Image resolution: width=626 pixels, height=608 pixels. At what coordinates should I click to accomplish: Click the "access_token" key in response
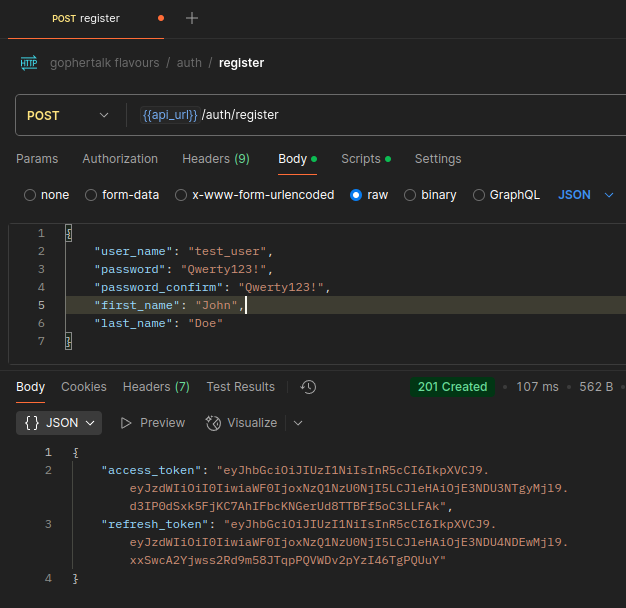(151, 470)
